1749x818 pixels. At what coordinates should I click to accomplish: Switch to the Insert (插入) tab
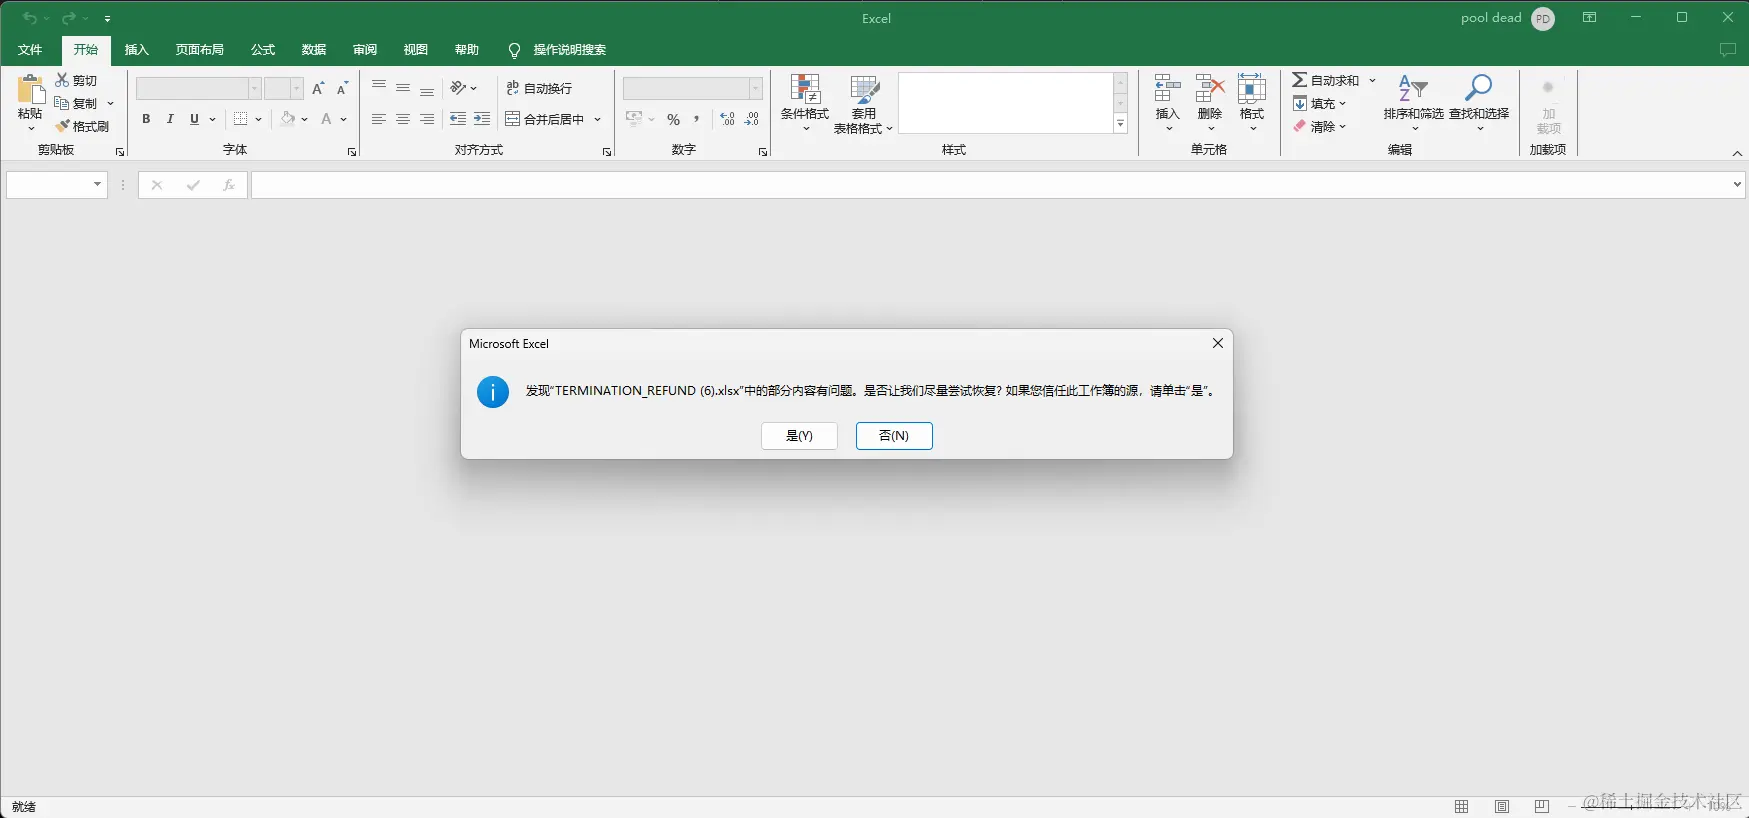coord(136,50)
